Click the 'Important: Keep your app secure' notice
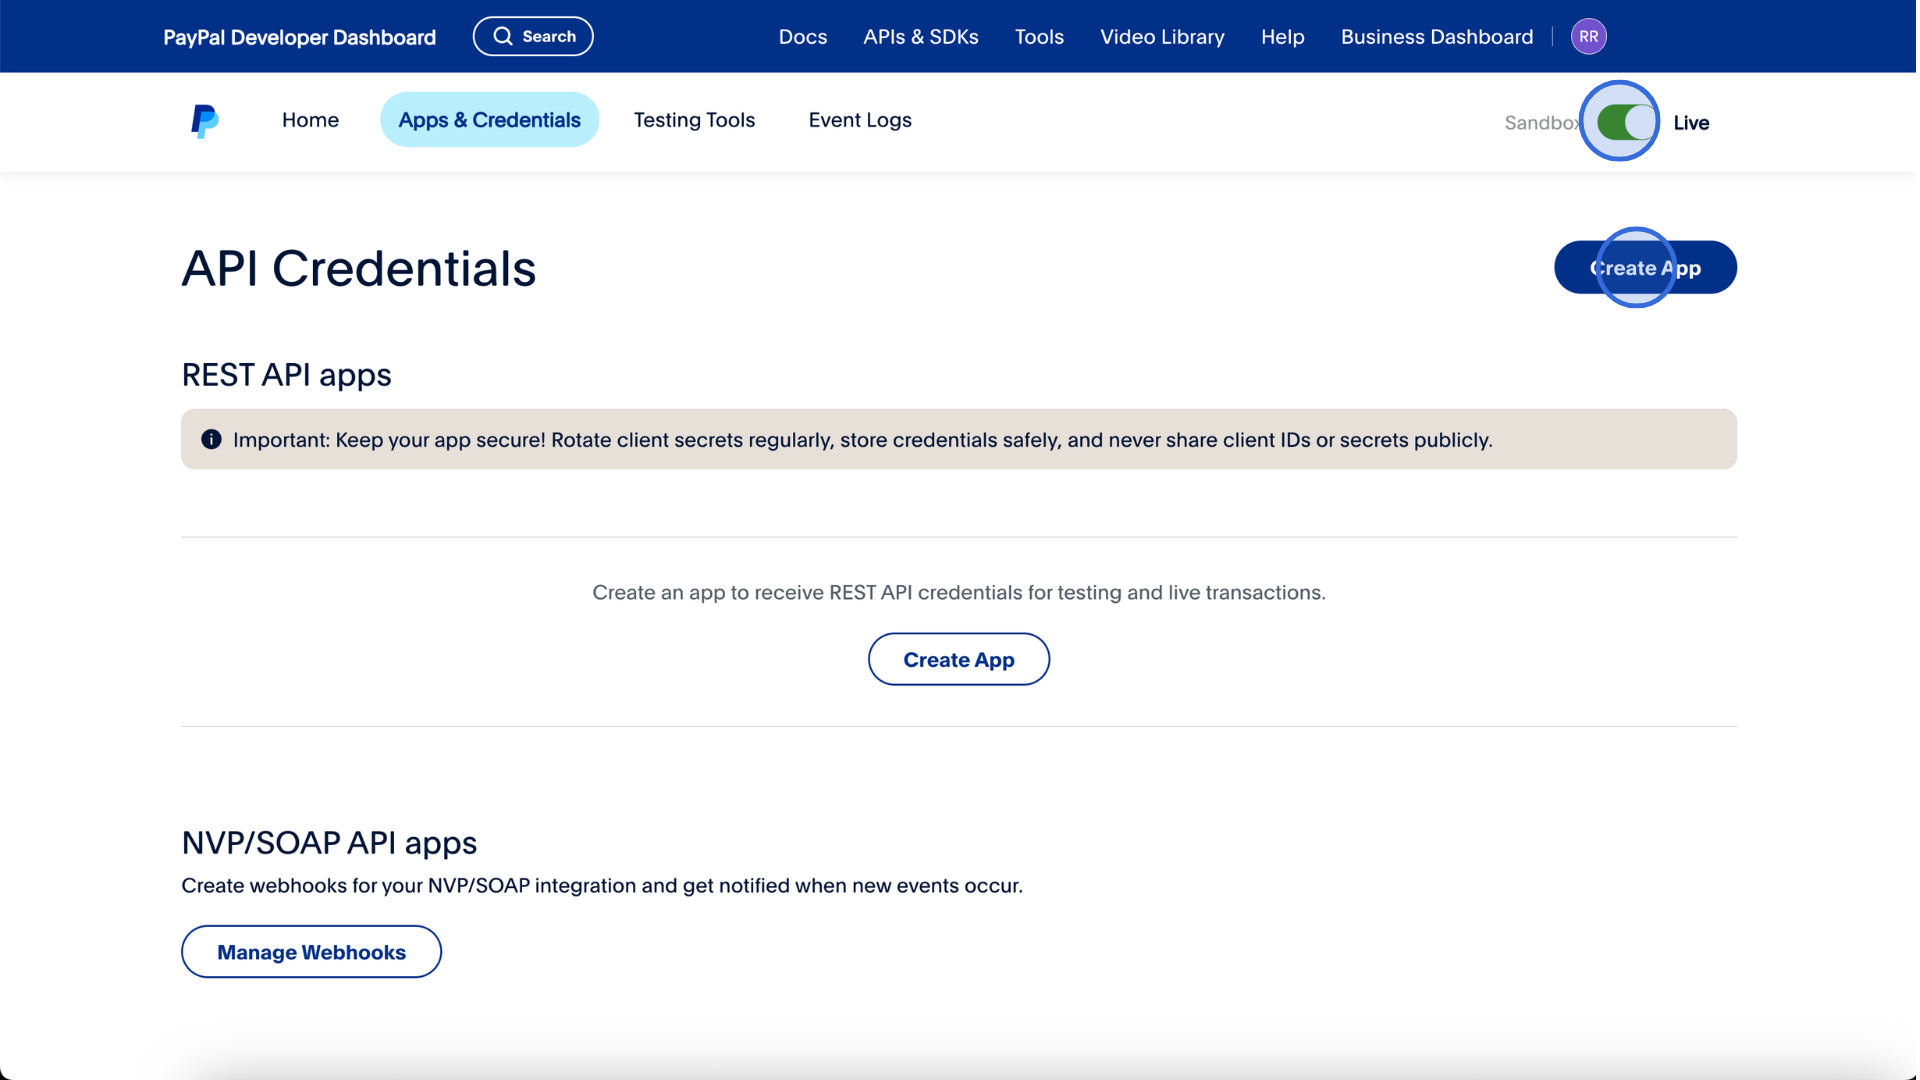 pos(959,439)
